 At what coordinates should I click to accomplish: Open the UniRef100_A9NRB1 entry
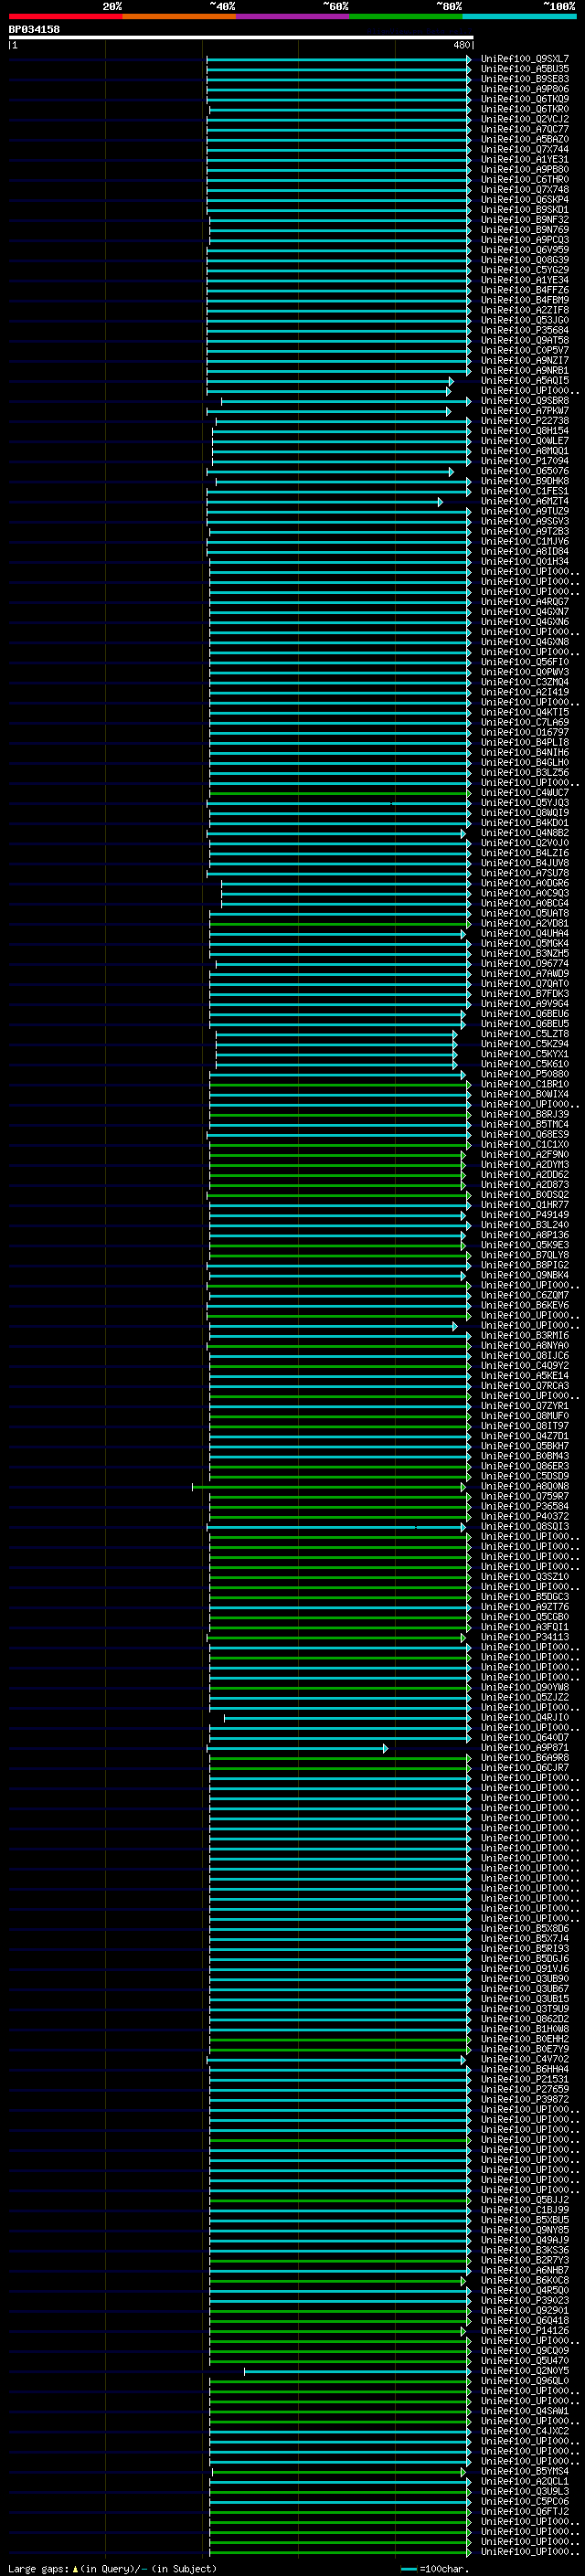[525, 371]
